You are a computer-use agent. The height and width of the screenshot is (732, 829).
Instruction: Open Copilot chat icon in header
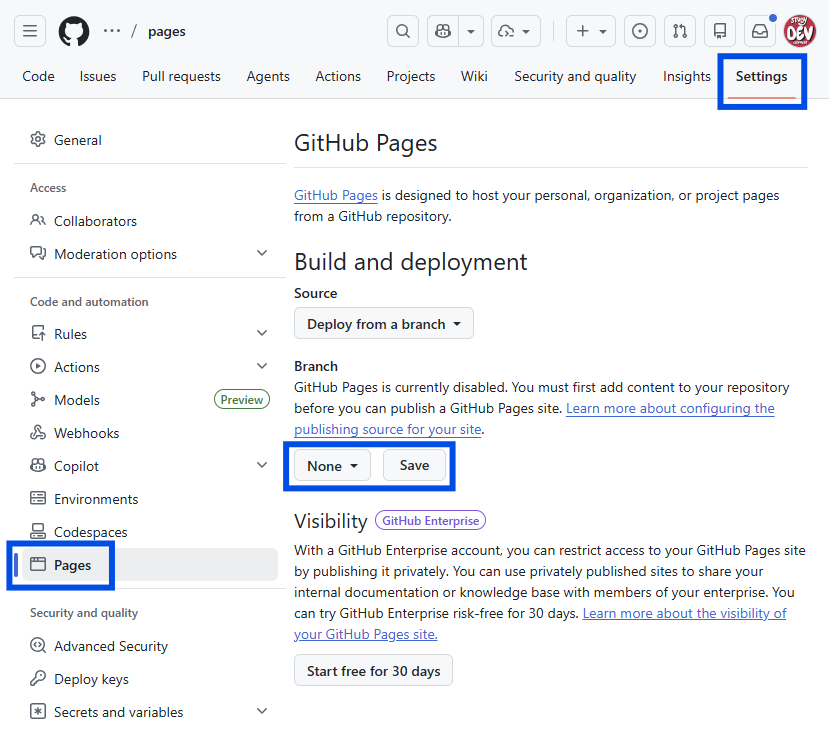(x=443, y=31)
